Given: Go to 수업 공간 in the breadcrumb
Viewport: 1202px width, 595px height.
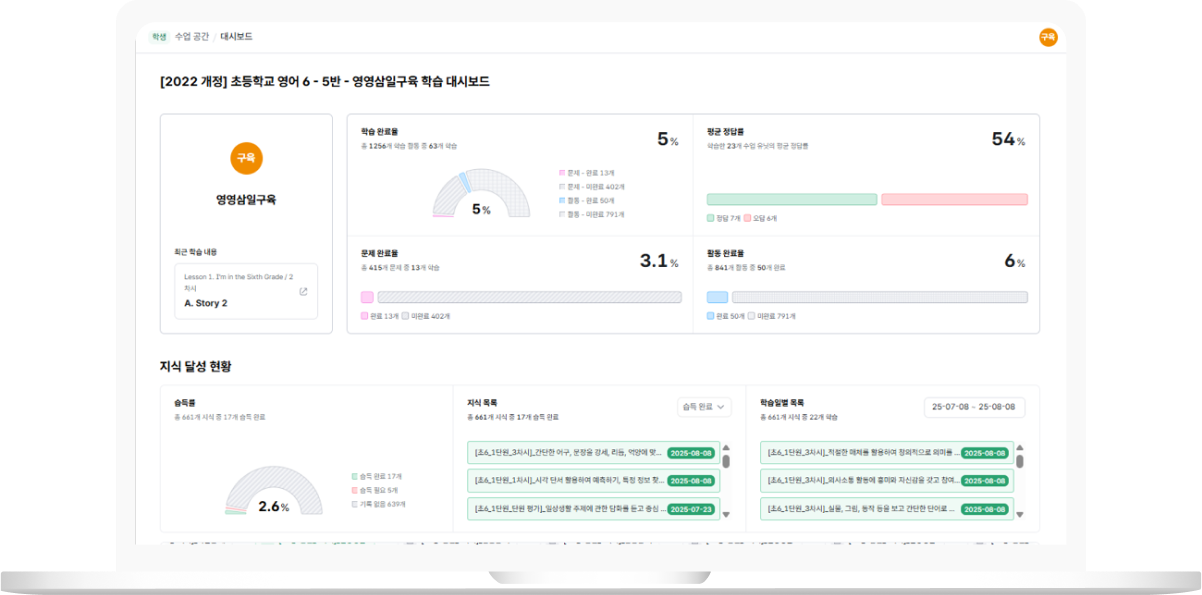Looking at the screenshot, I should point(191,37).
